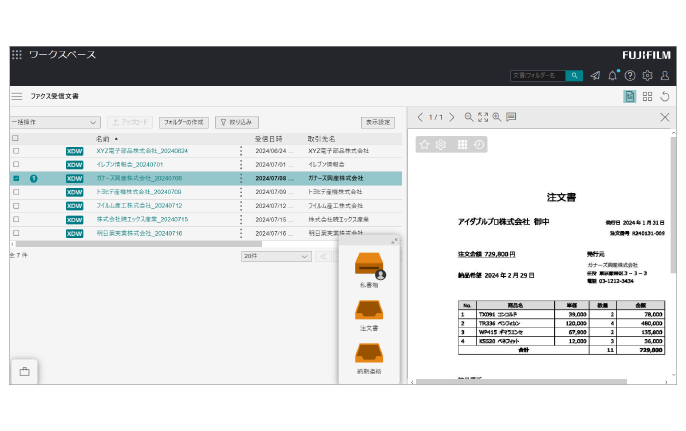The width and height of the screenshot is (686, 431).
Task: Switch to thumbnail grid view icon
Action: 648,96
